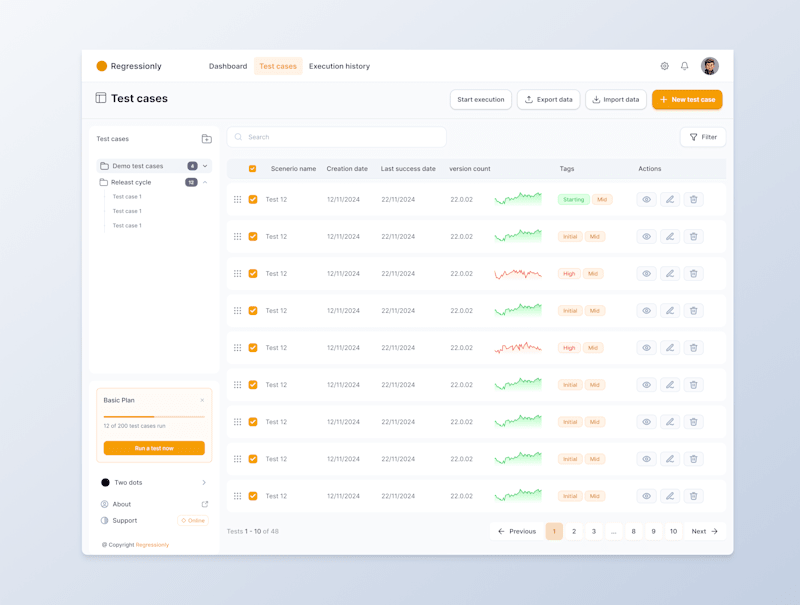Uncheck the fifth test row checkbox
800x605 pixels.
click(x=253, y=348)
